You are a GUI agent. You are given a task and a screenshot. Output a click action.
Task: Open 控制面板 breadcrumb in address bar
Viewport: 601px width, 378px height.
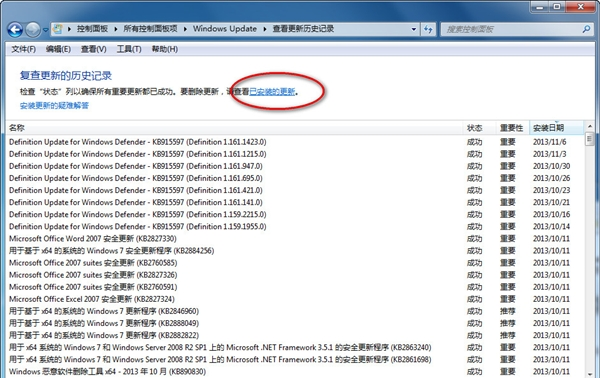[92, 29]
